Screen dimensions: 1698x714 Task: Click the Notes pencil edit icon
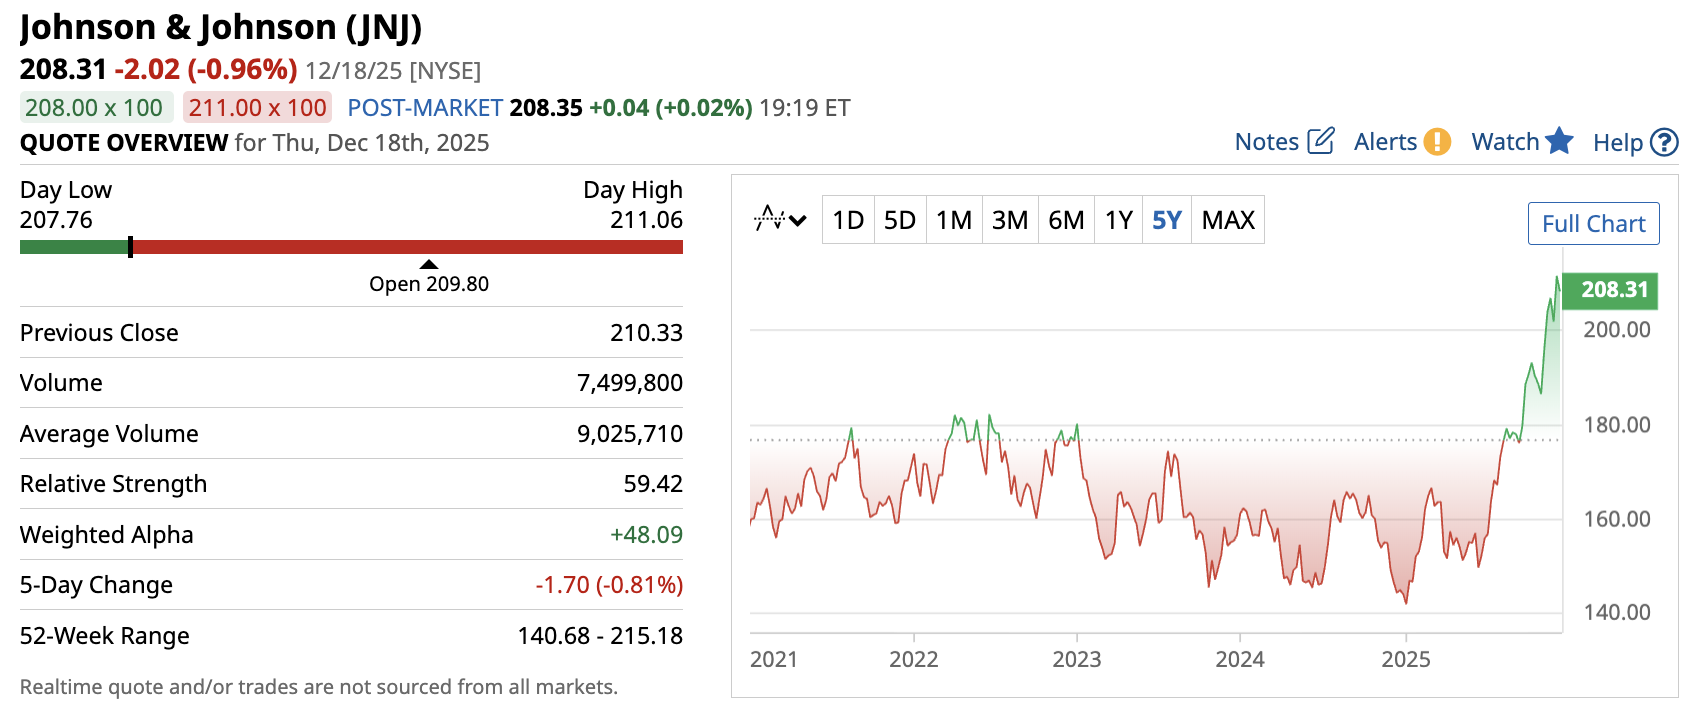pos(1321,141)
